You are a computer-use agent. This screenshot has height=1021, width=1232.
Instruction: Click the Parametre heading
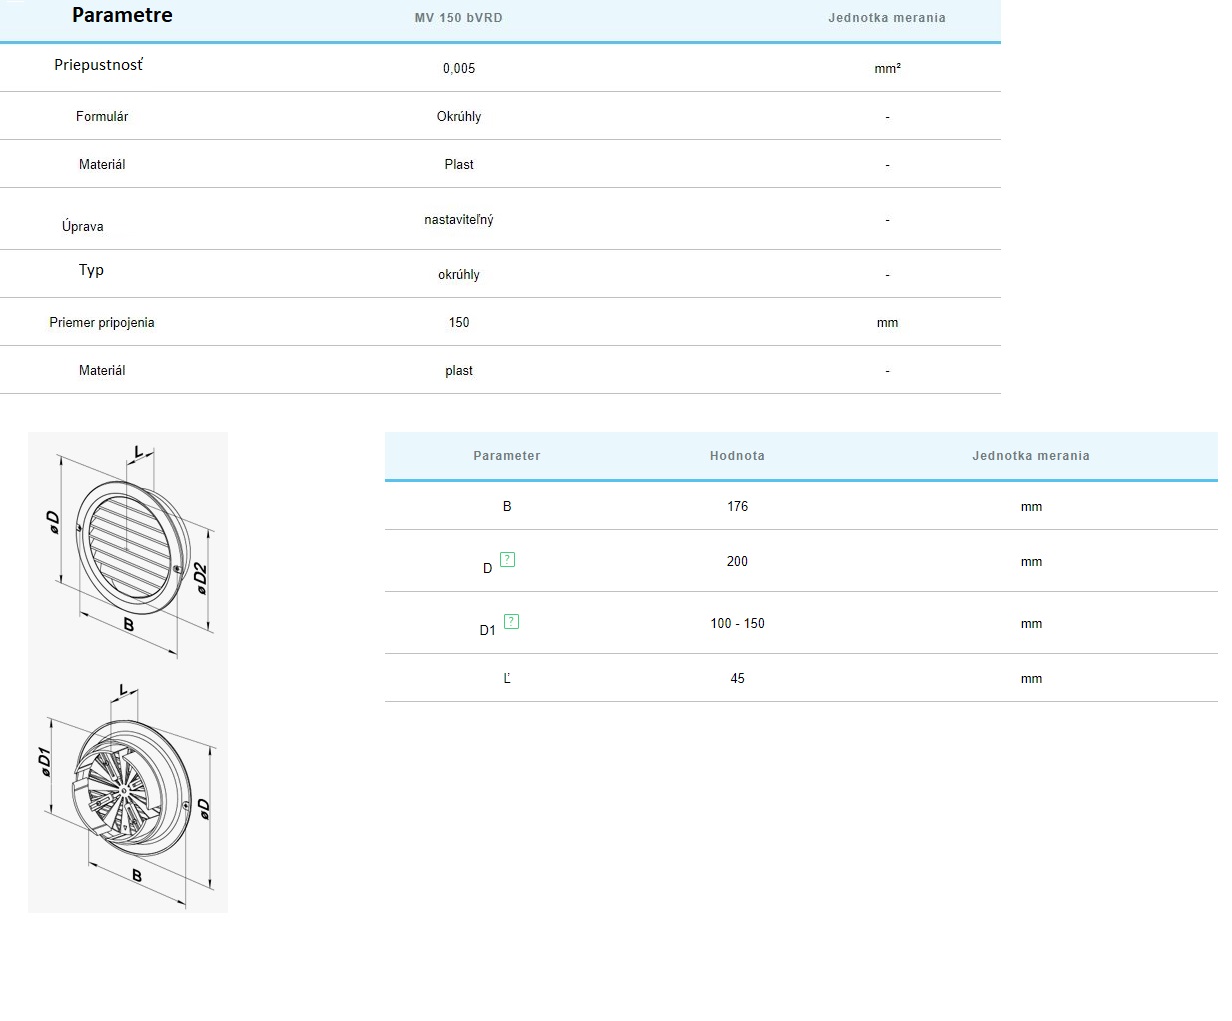pos(122,15)
